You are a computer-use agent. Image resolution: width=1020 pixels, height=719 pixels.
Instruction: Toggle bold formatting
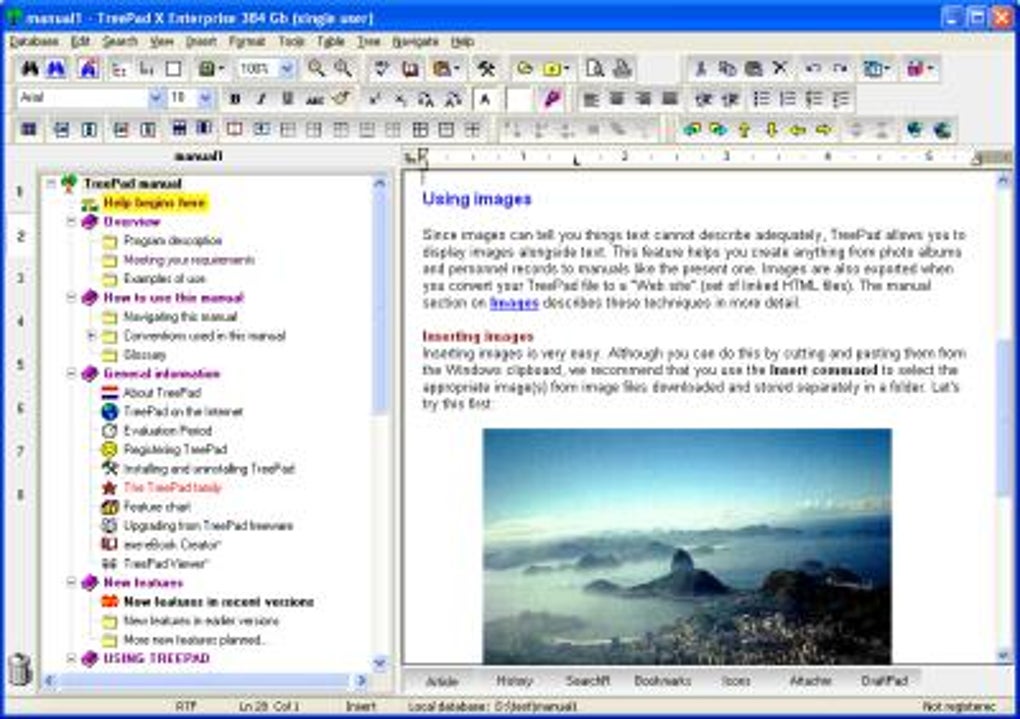[235, 99]
